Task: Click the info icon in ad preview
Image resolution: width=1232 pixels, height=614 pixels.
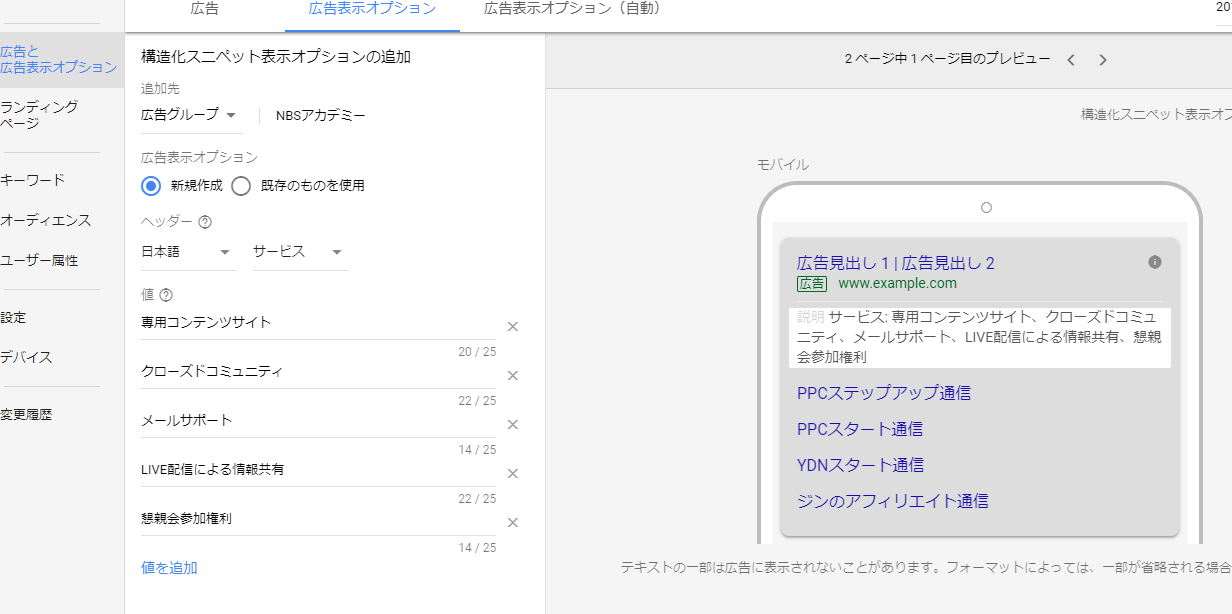Action: (1155, 262)
